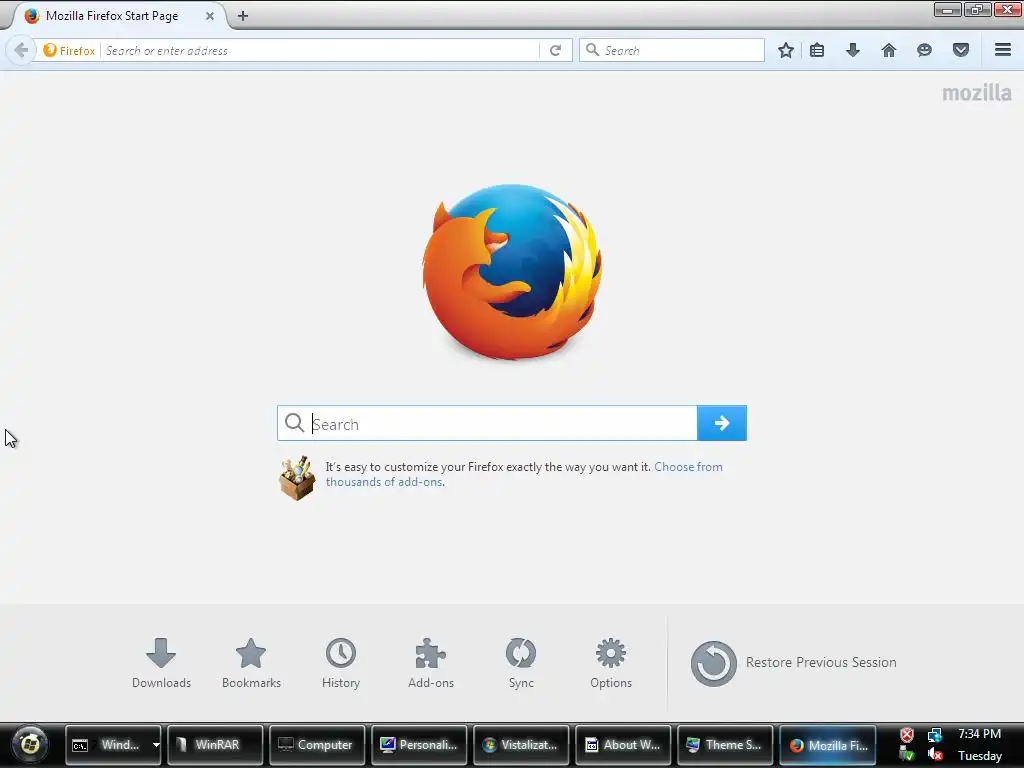Screen dimensions: 1024x768
Task: Open 'Choose from thousands of add-ons' link
Action: click(x=524, y=474)
